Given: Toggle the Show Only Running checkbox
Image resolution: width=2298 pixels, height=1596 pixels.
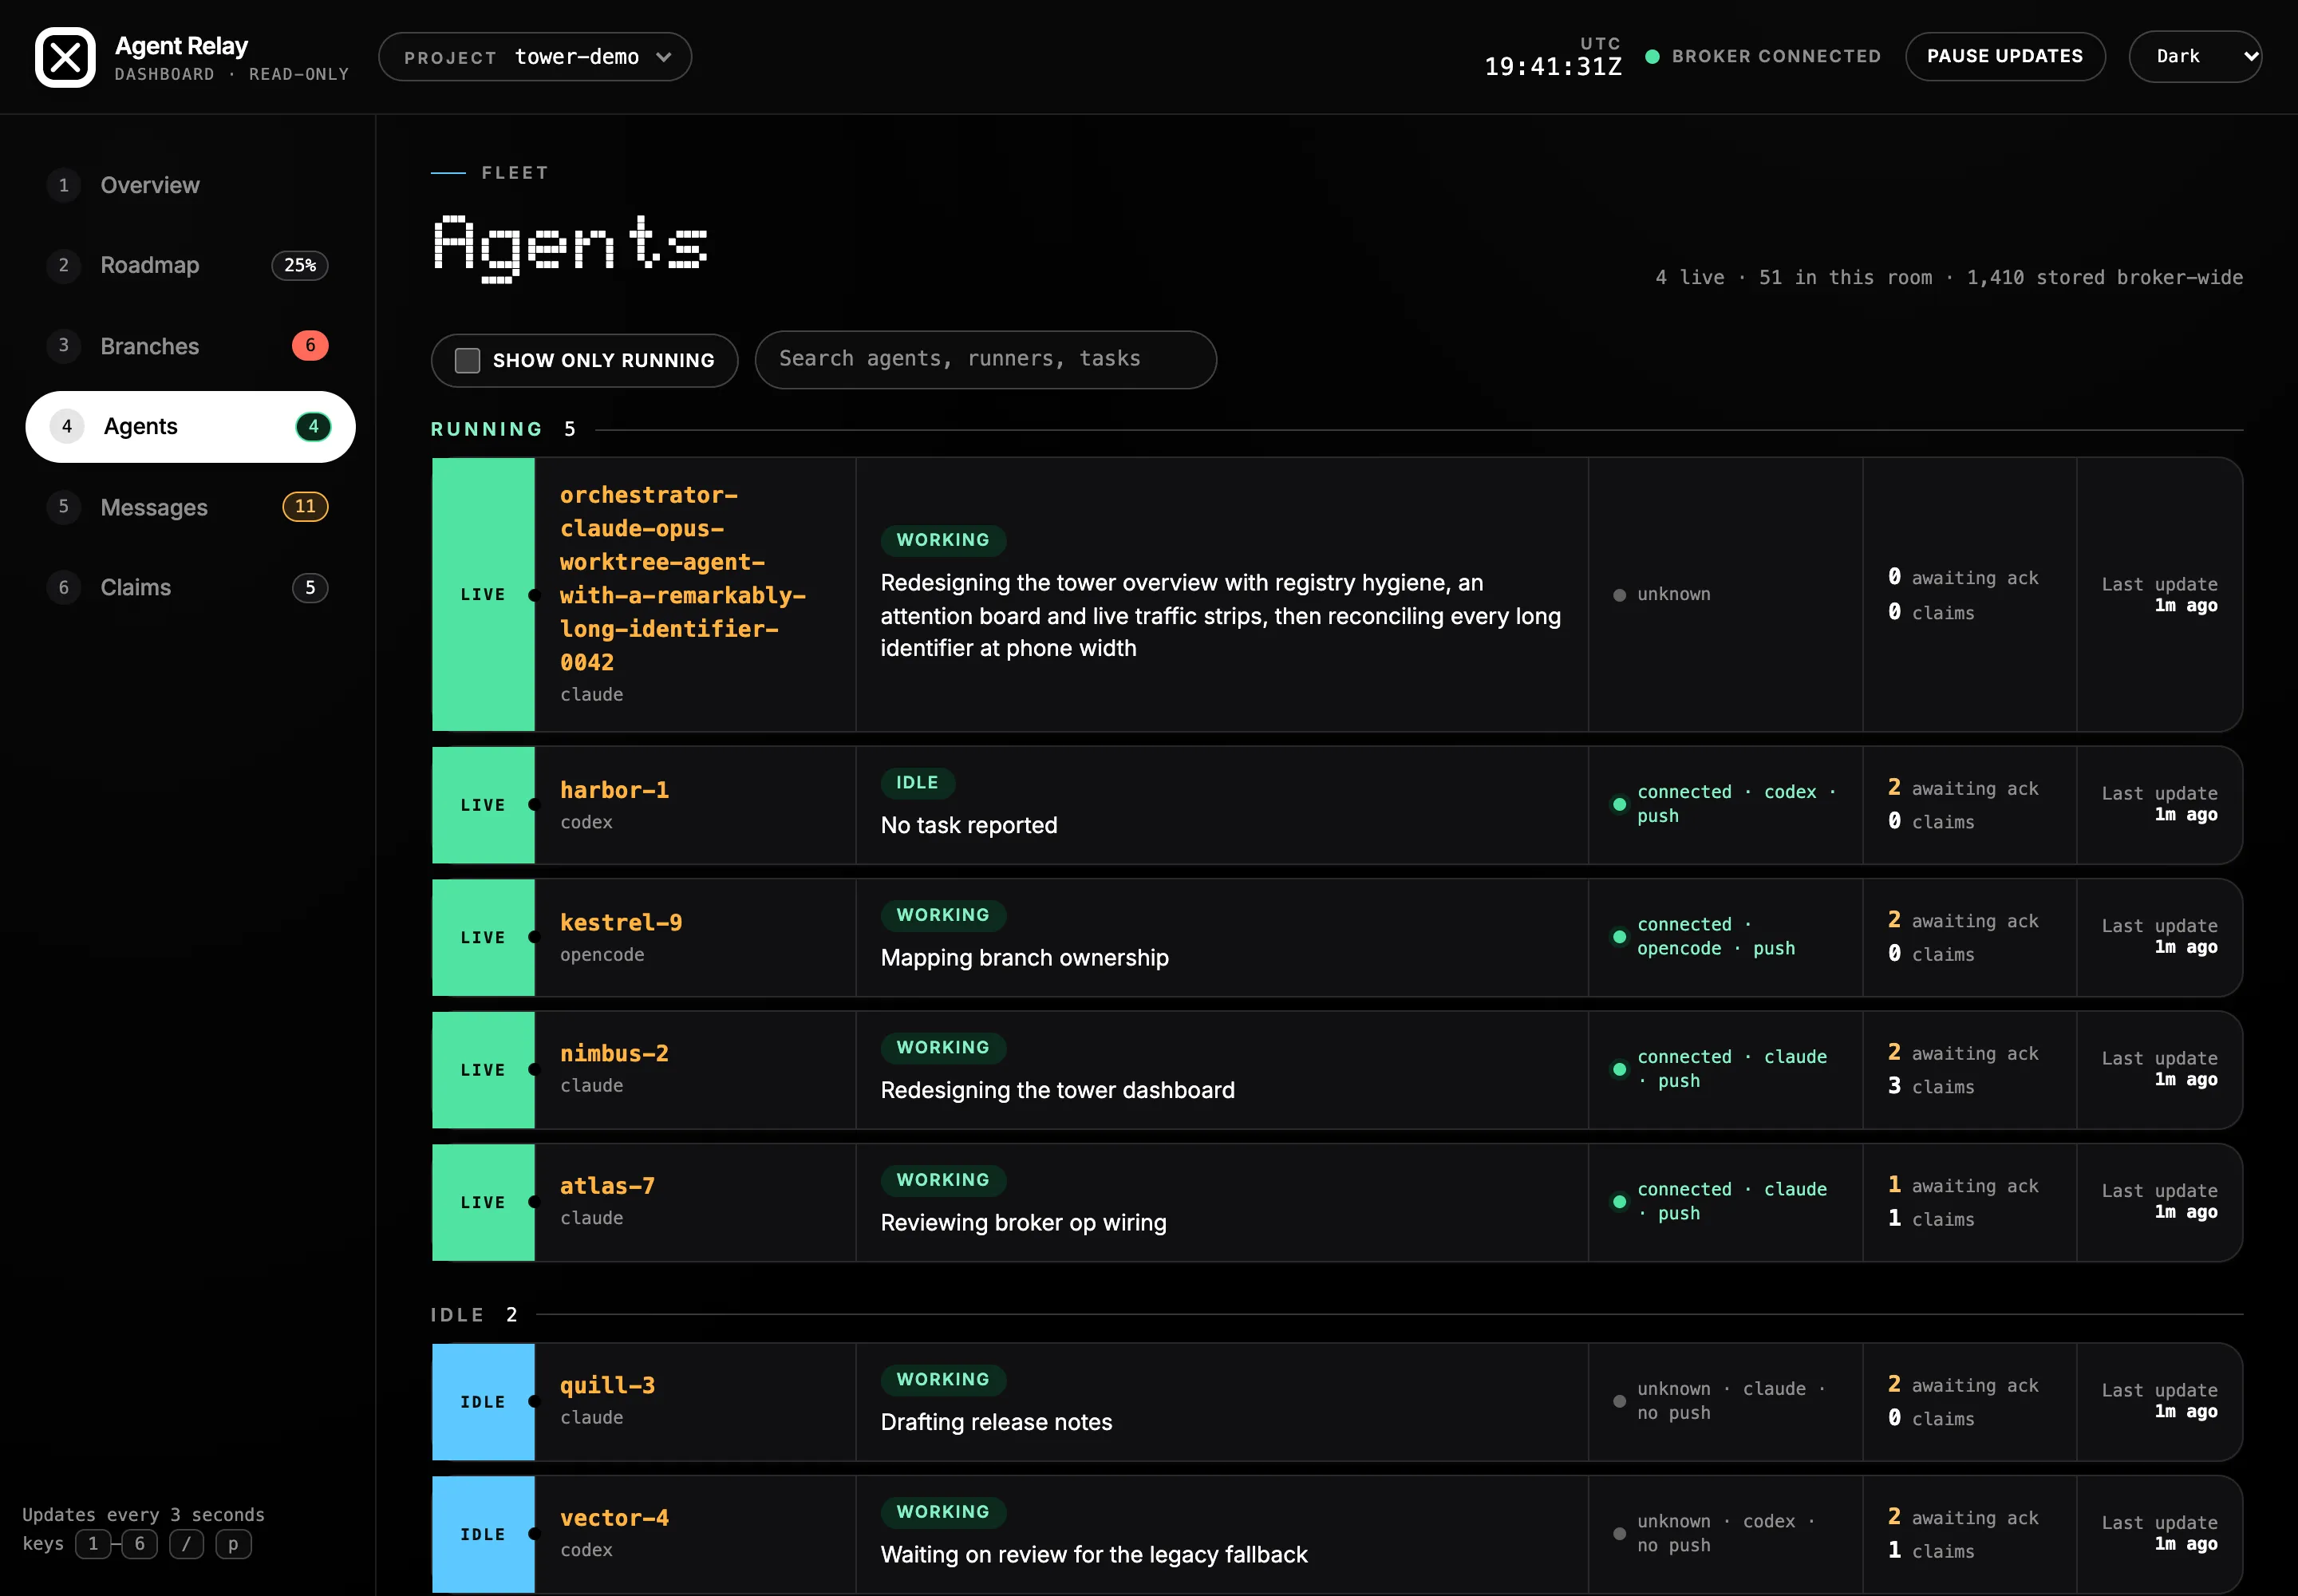Looking at the screenshot, I should click(x=467, y=360).
